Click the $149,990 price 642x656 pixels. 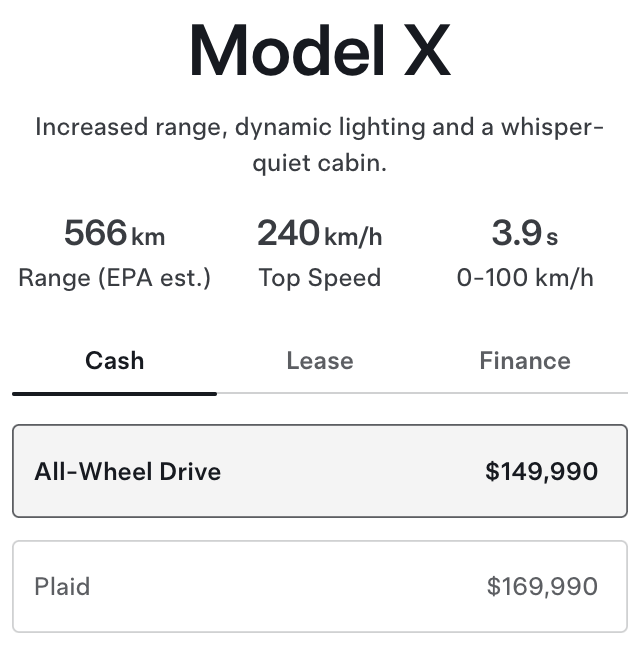click(541, 471)
